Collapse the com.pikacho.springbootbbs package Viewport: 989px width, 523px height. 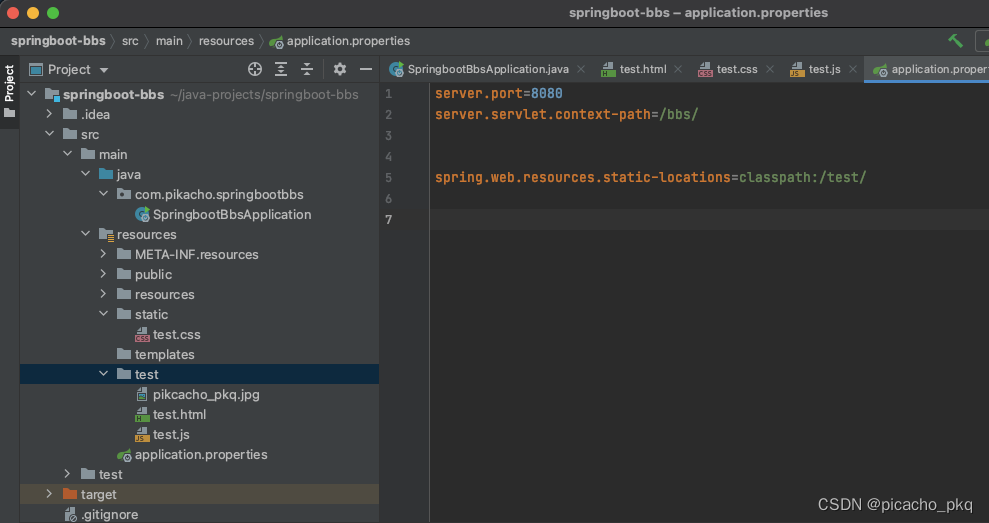(103, 194)
